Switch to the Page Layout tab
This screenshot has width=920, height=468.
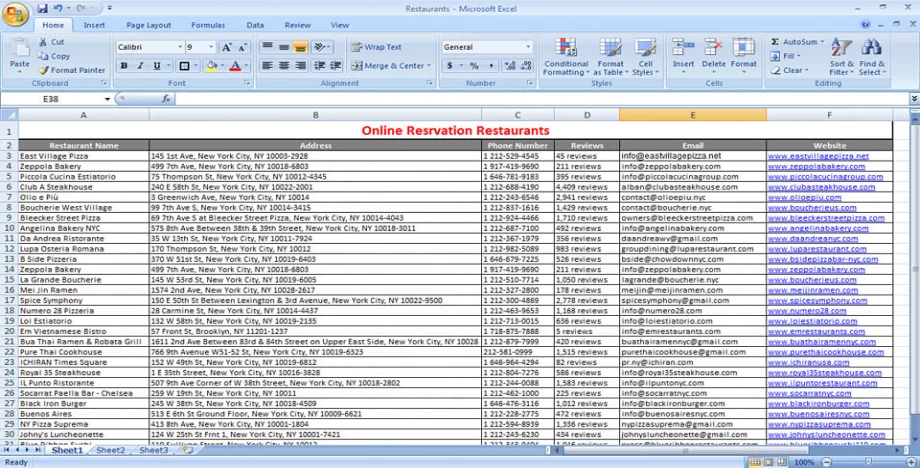pyautogui.click(x=148, y=25)
